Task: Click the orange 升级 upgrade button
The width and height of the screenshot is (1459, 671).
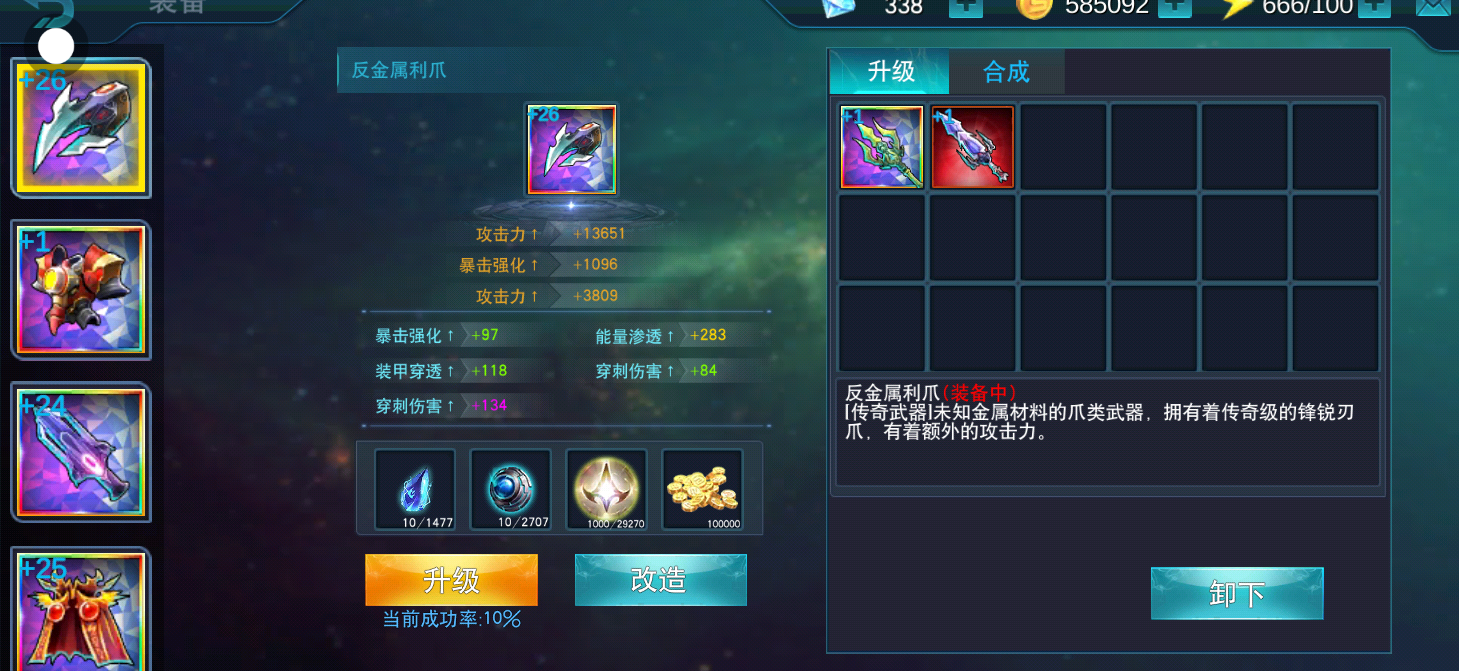Action: coord(451,580)
